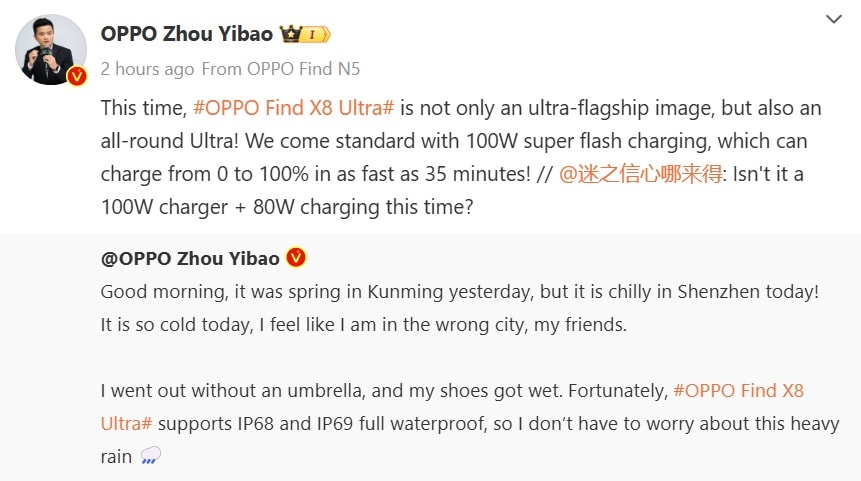Click the "Good morning" line in the repost

[x=460, y=292]
